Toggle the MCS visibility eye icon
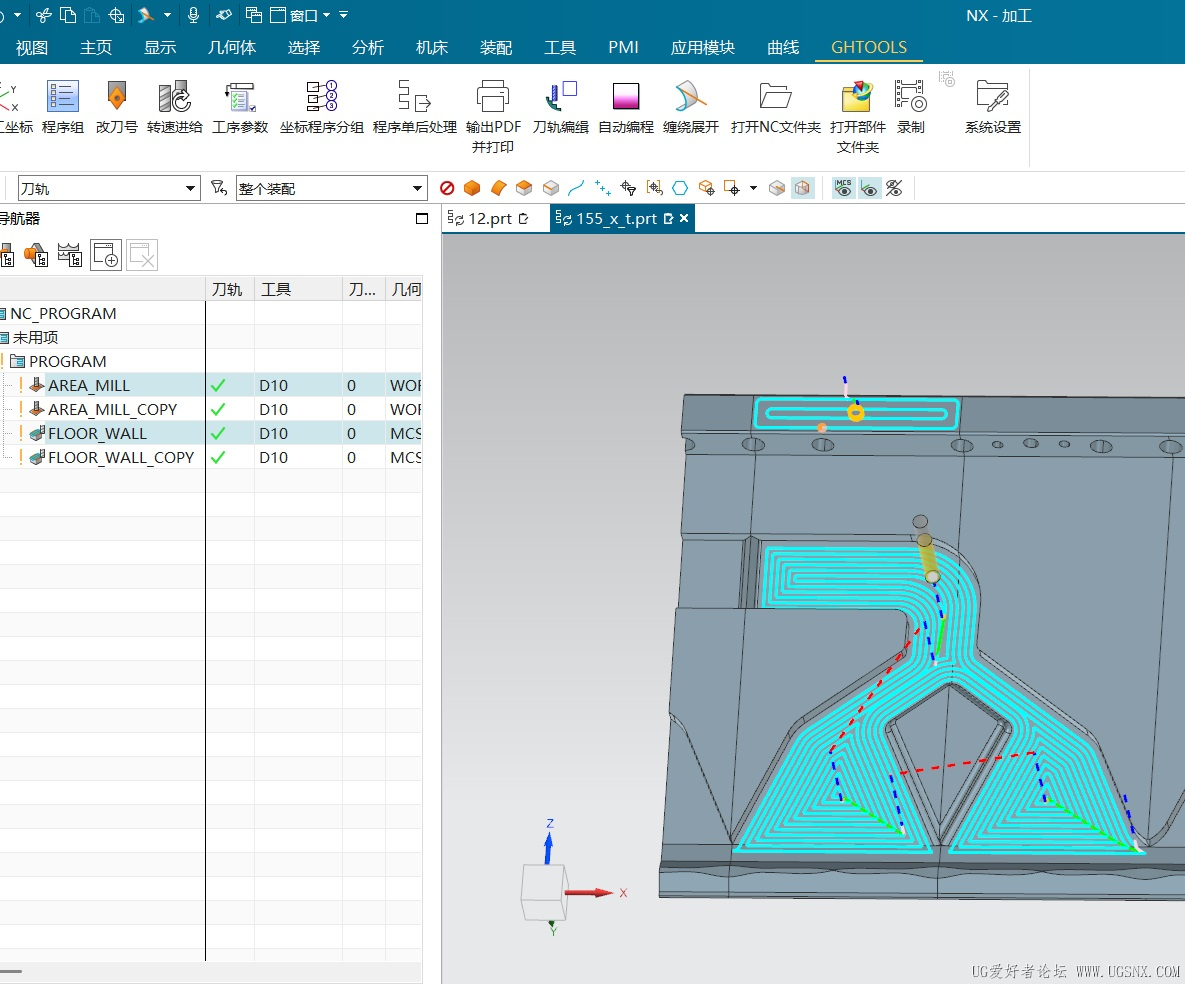Screen dimensions: 1185x984 844,188
